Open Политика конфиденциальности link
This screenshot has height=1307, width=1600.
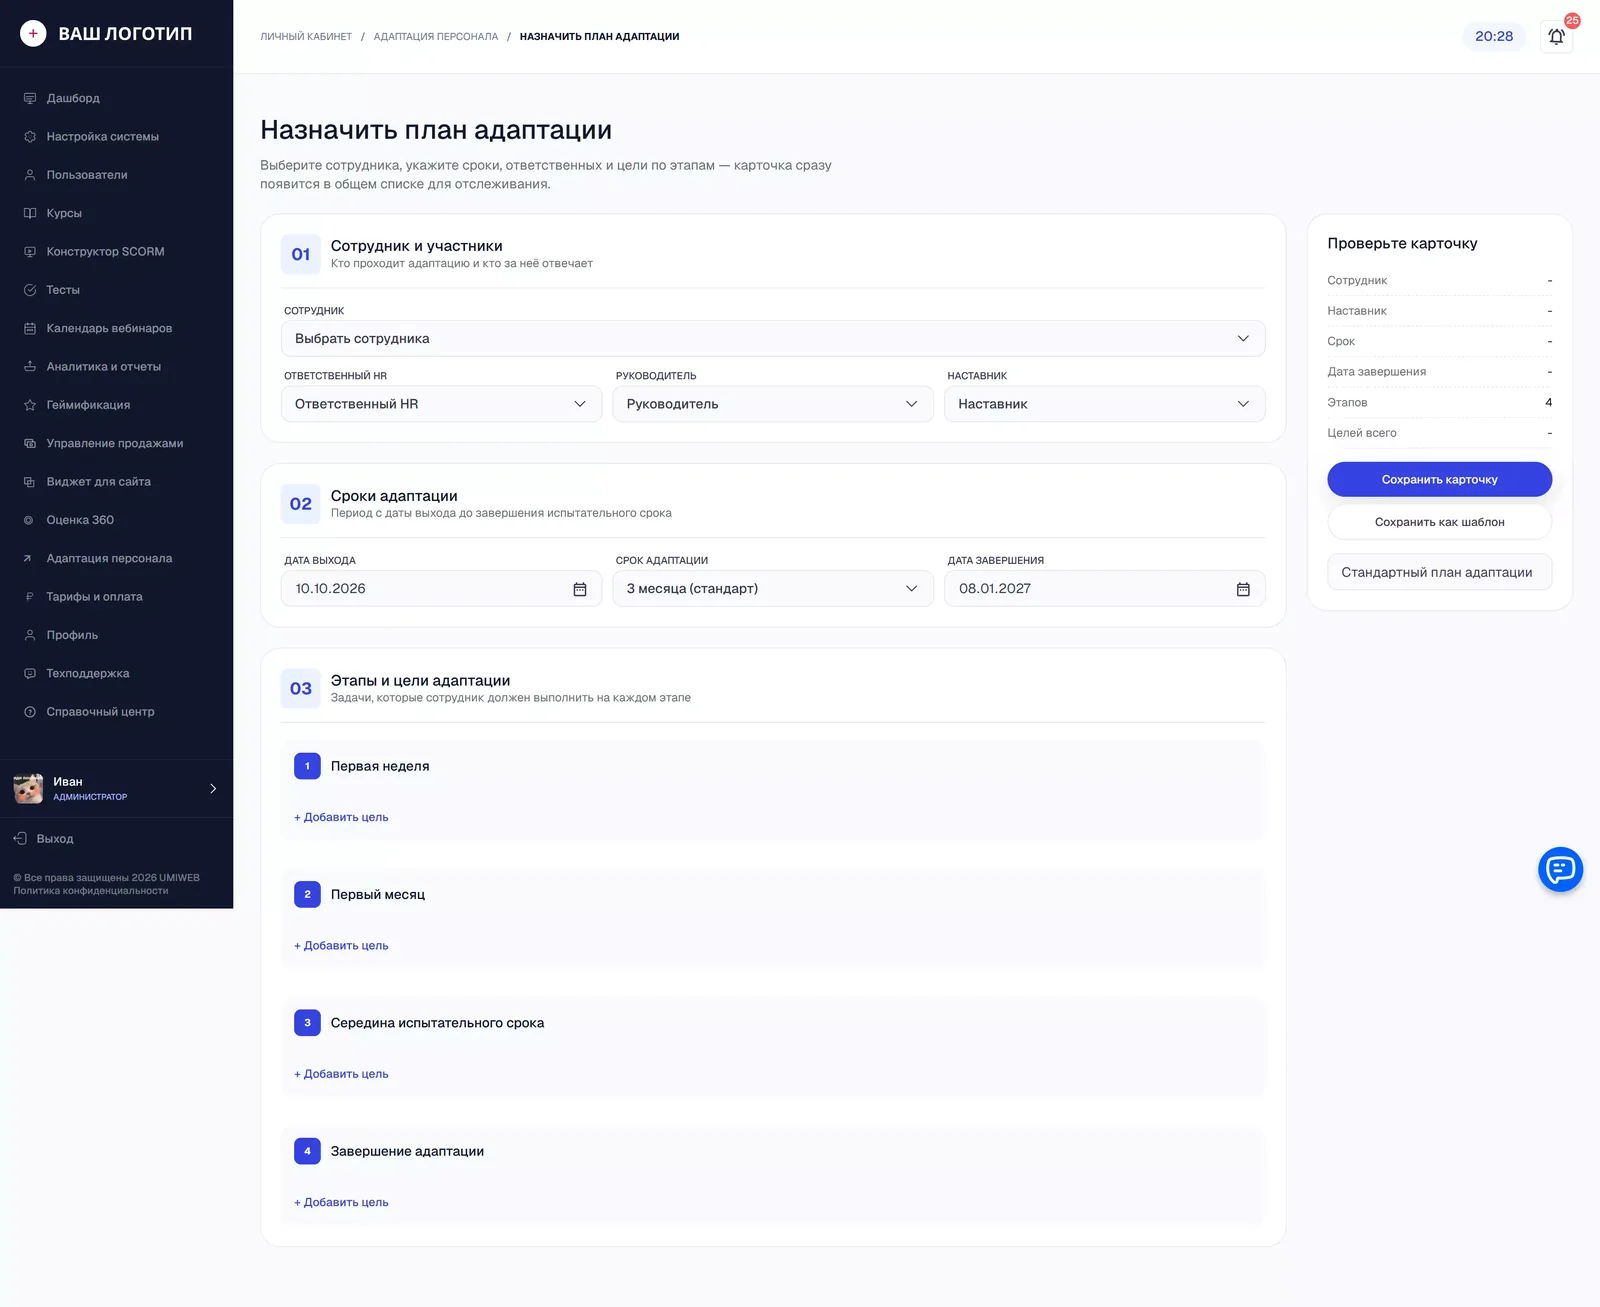(x=91, y=891)
